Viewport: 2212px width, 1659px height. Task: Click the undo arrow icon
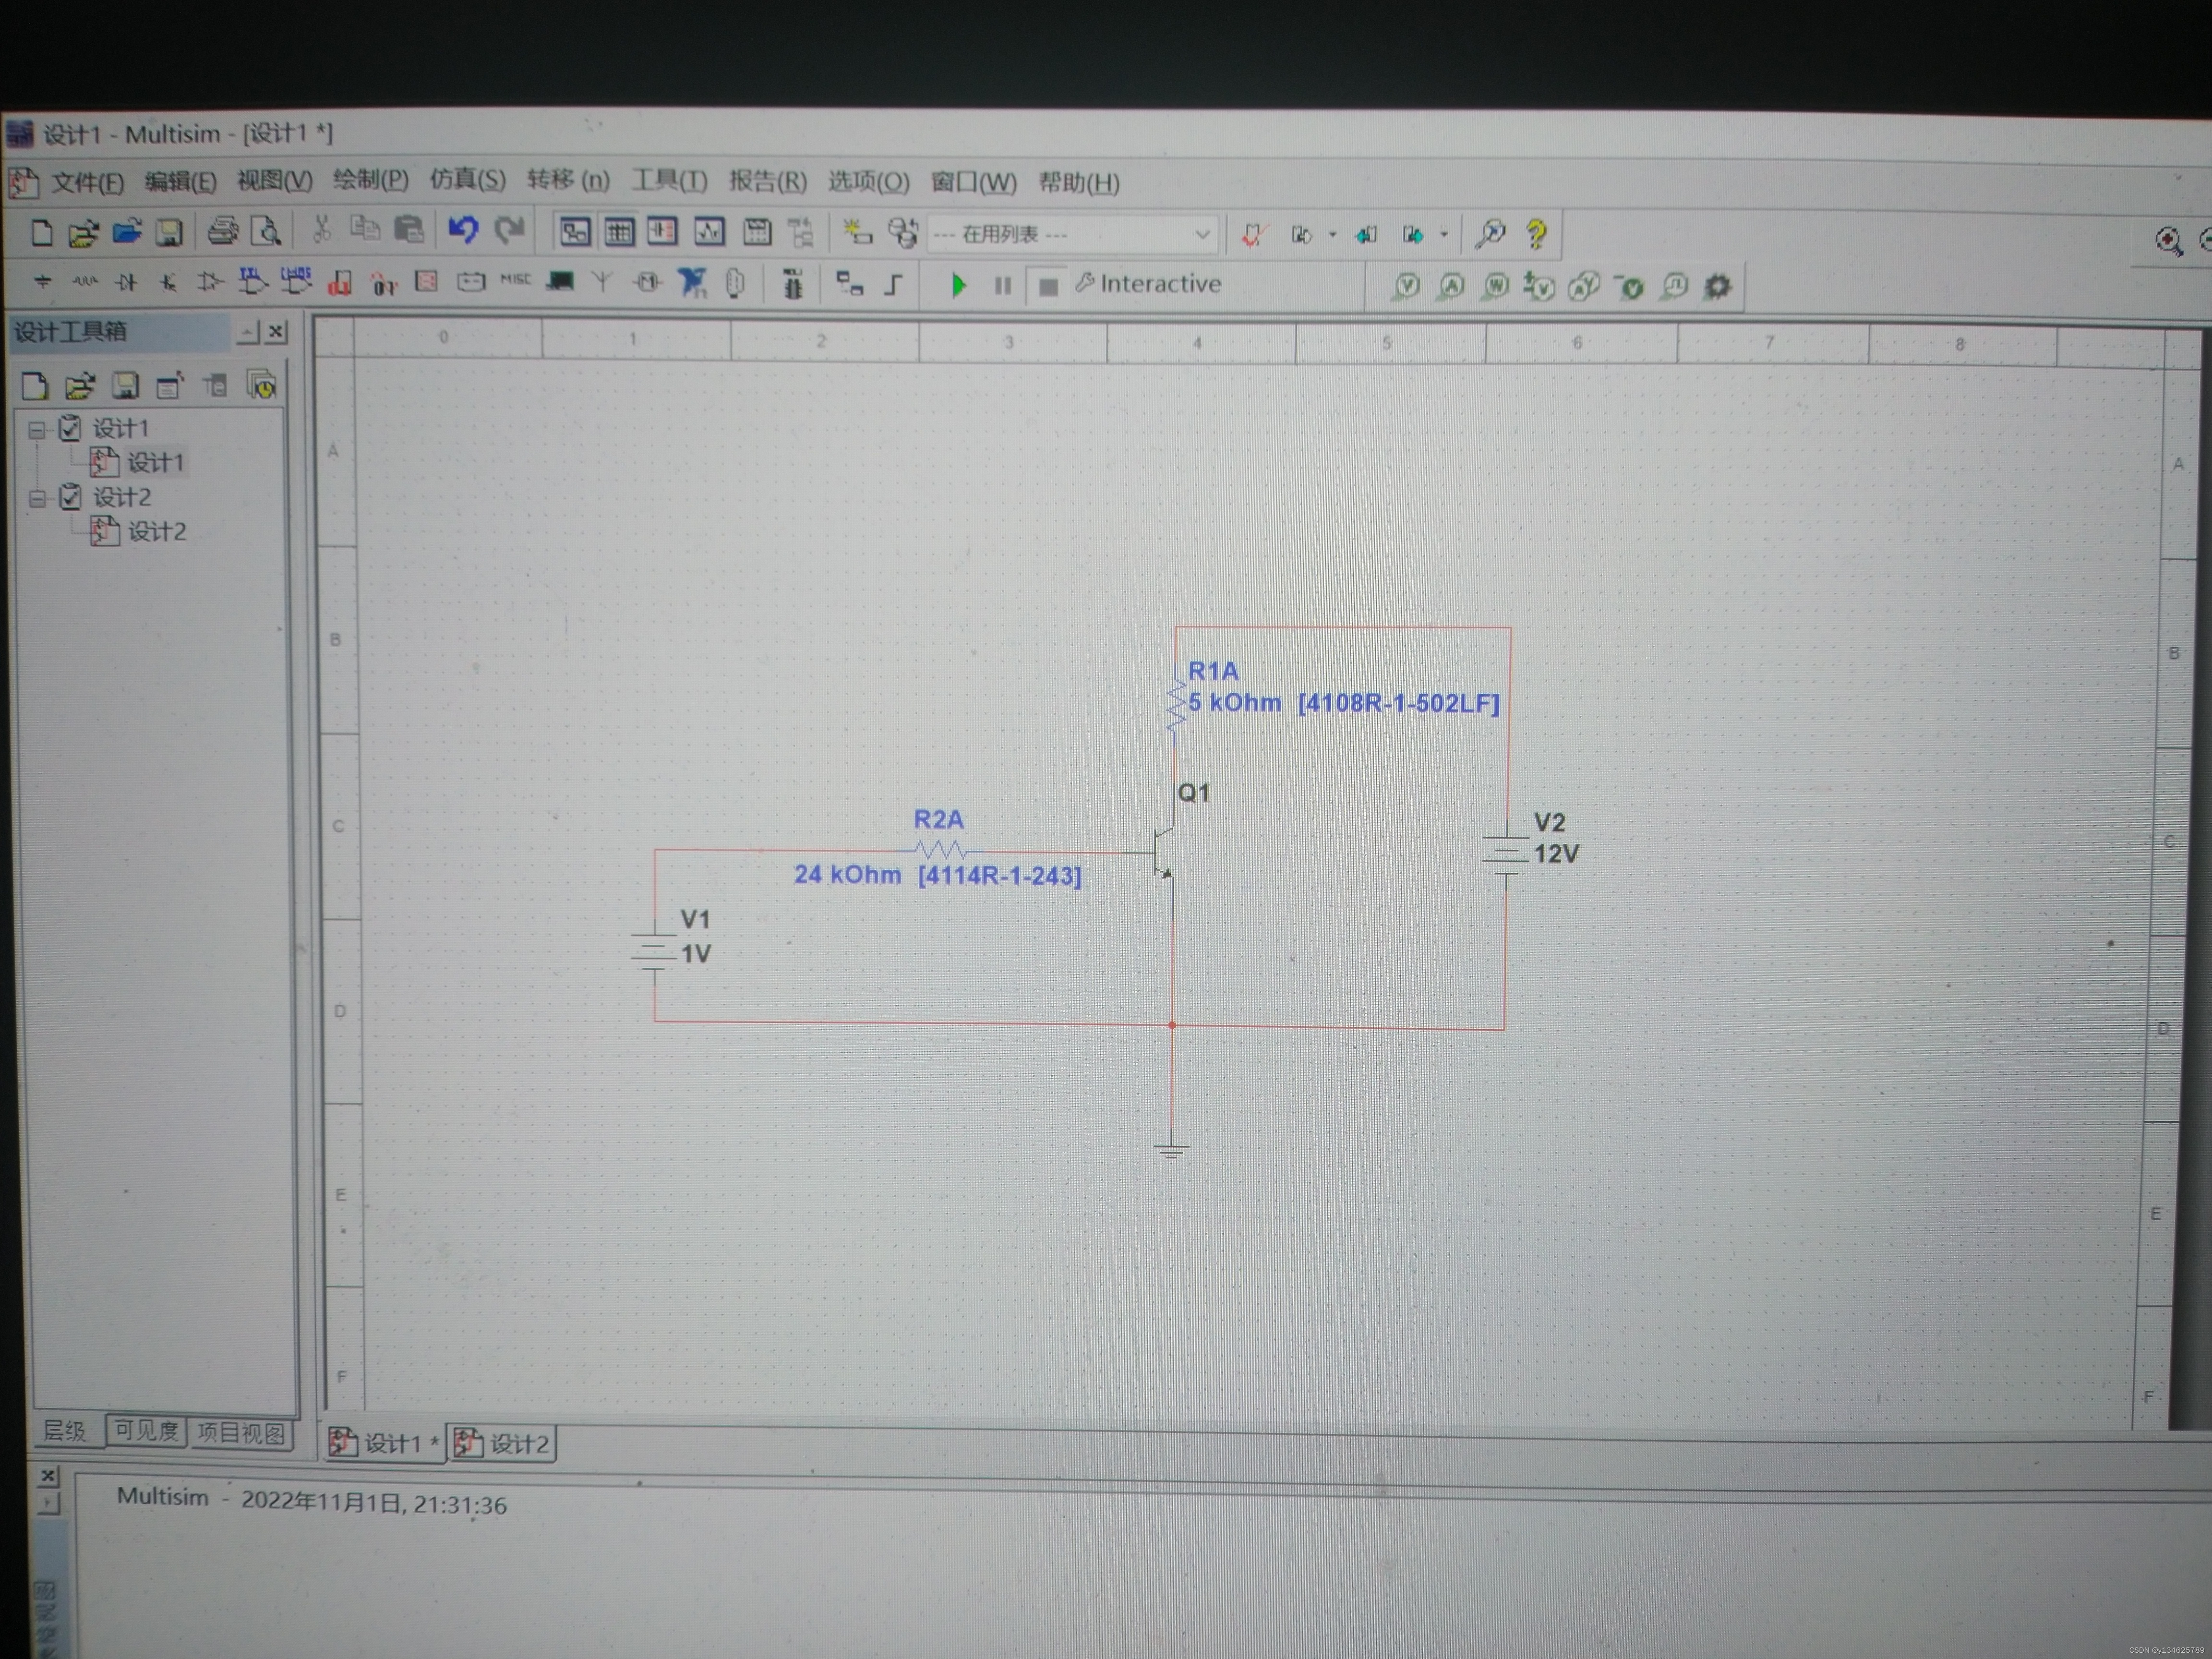[463, 230]
